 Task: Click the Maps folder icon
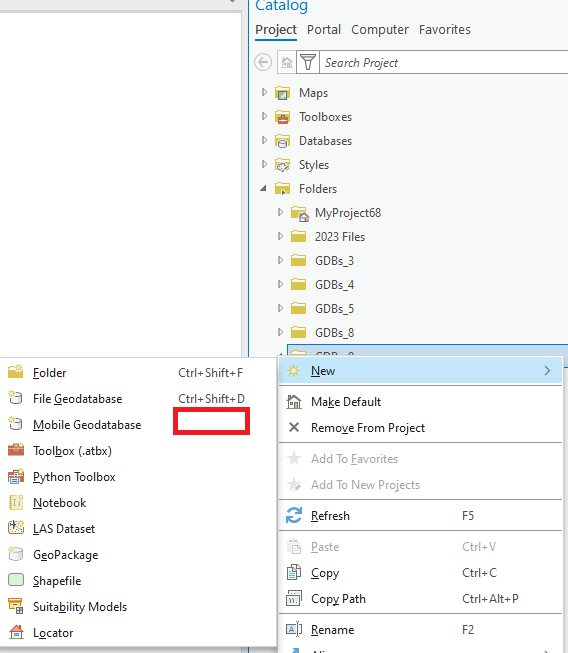pyautogui.click(x=282, y=93)
